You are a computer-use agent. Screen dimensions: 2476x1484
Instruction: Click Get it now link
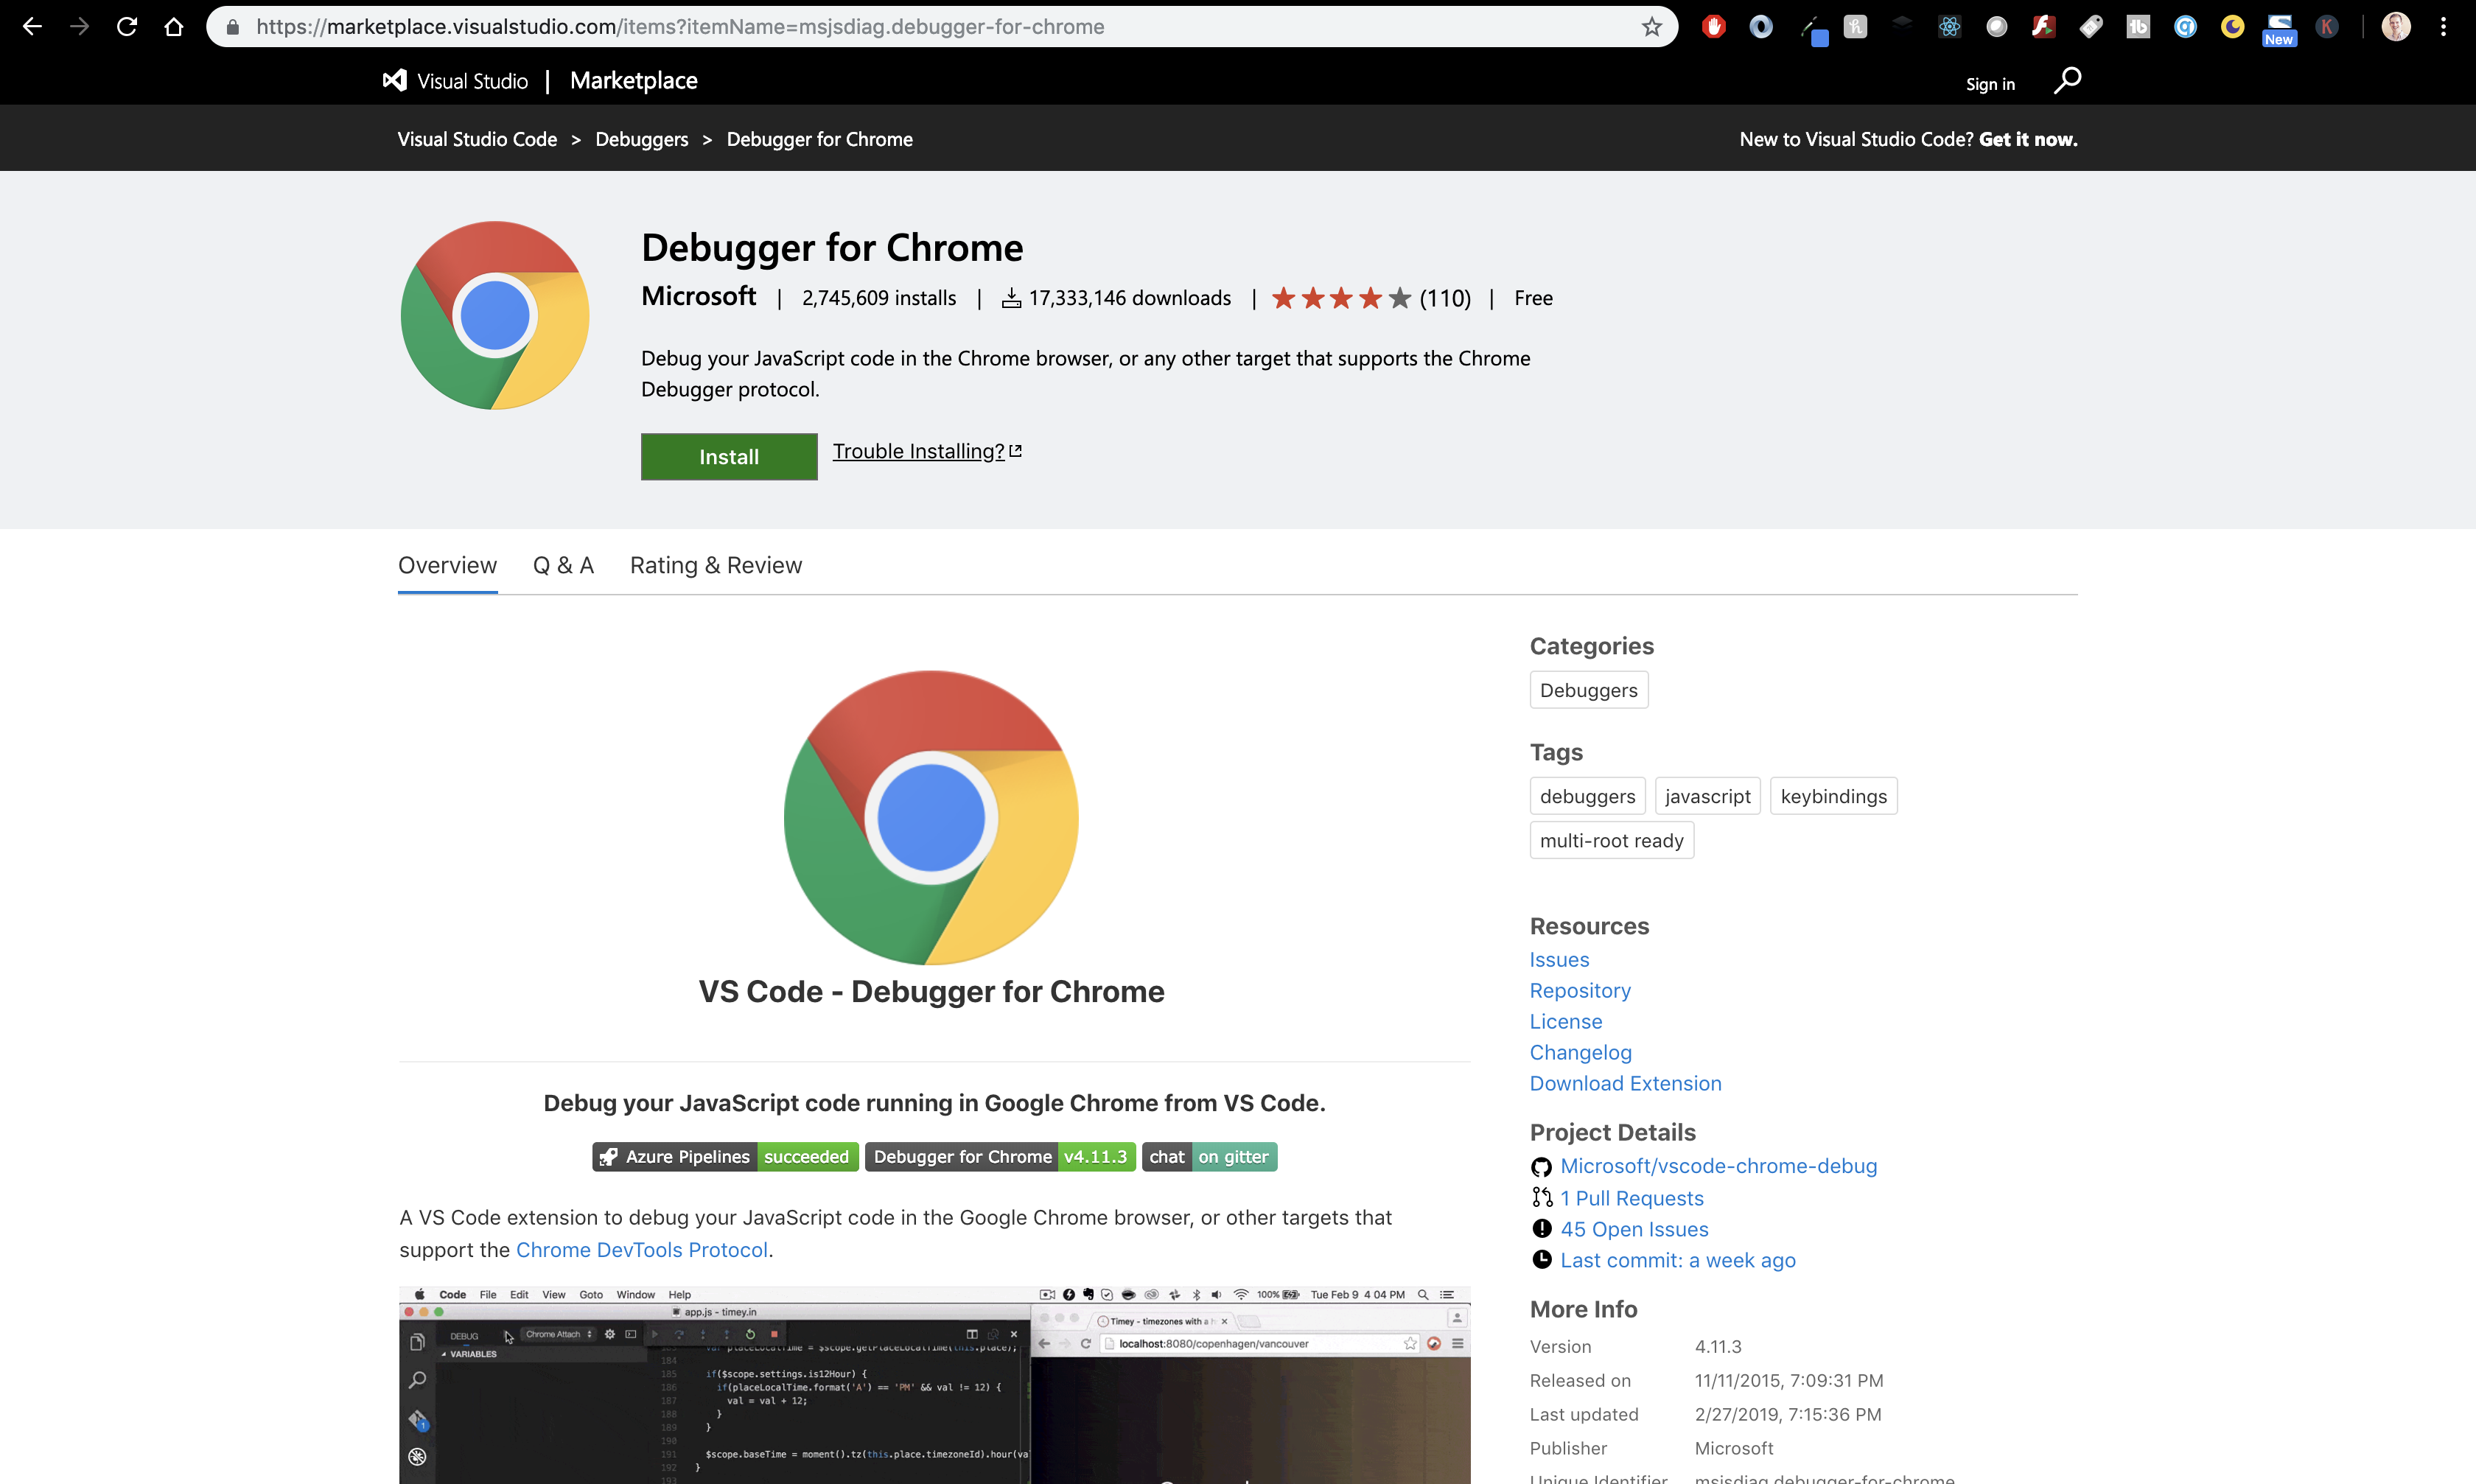[2028, 139]
